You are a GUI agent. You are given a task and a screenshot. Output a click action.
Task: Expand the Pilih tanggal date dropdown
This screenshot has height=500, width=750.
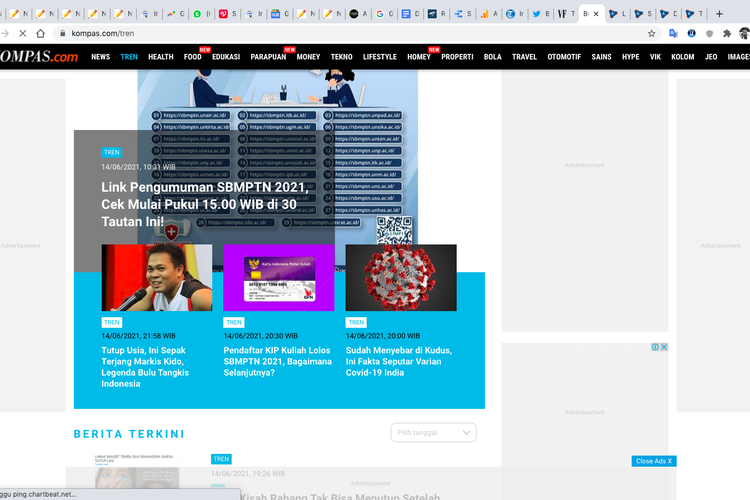coord(433,432)
